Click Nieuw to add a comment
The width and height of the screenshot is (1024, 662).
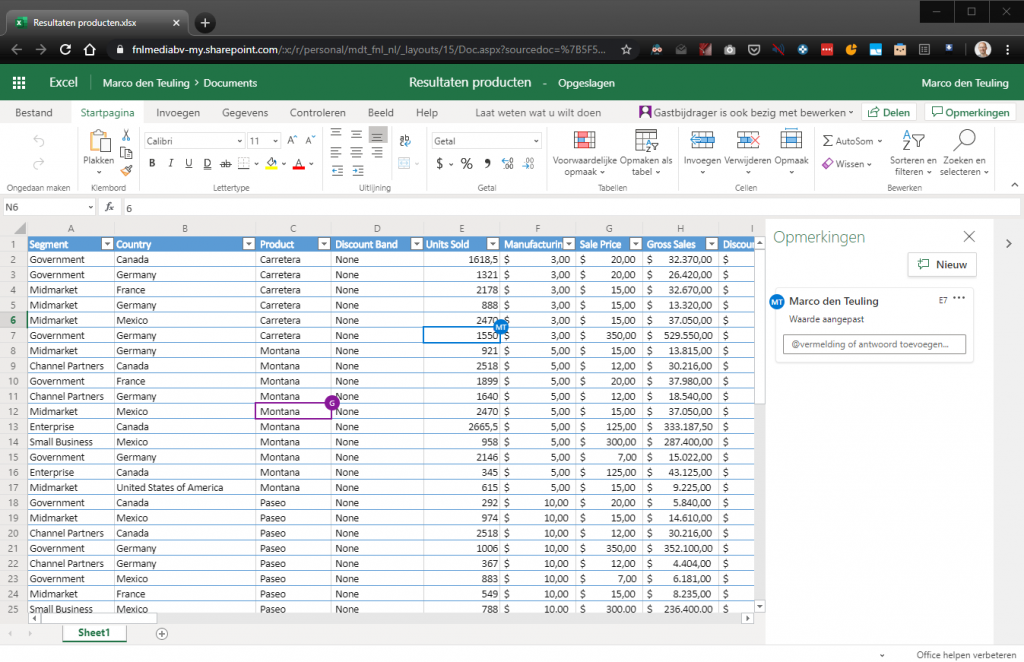click(x=941, y=264)
